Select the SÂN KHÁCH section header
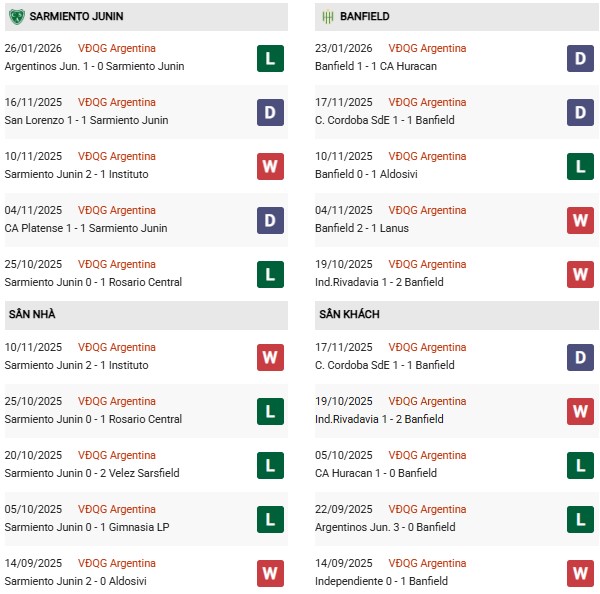Viewport: 600px width, 594px height. pos(352,314)
